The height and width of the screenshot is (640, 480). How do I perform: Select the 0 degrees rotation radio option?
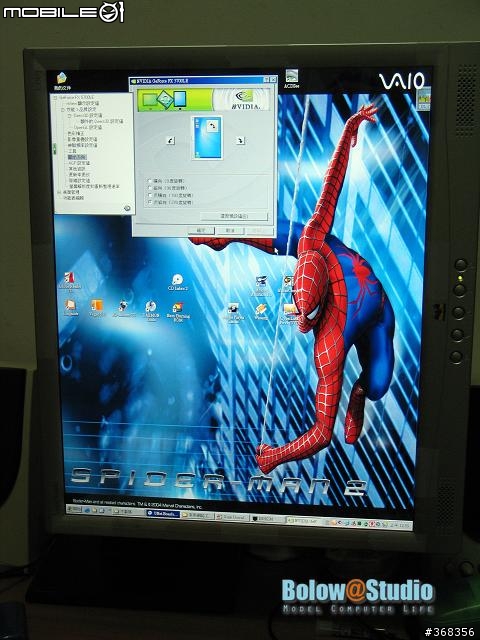(x=168, y=180)
